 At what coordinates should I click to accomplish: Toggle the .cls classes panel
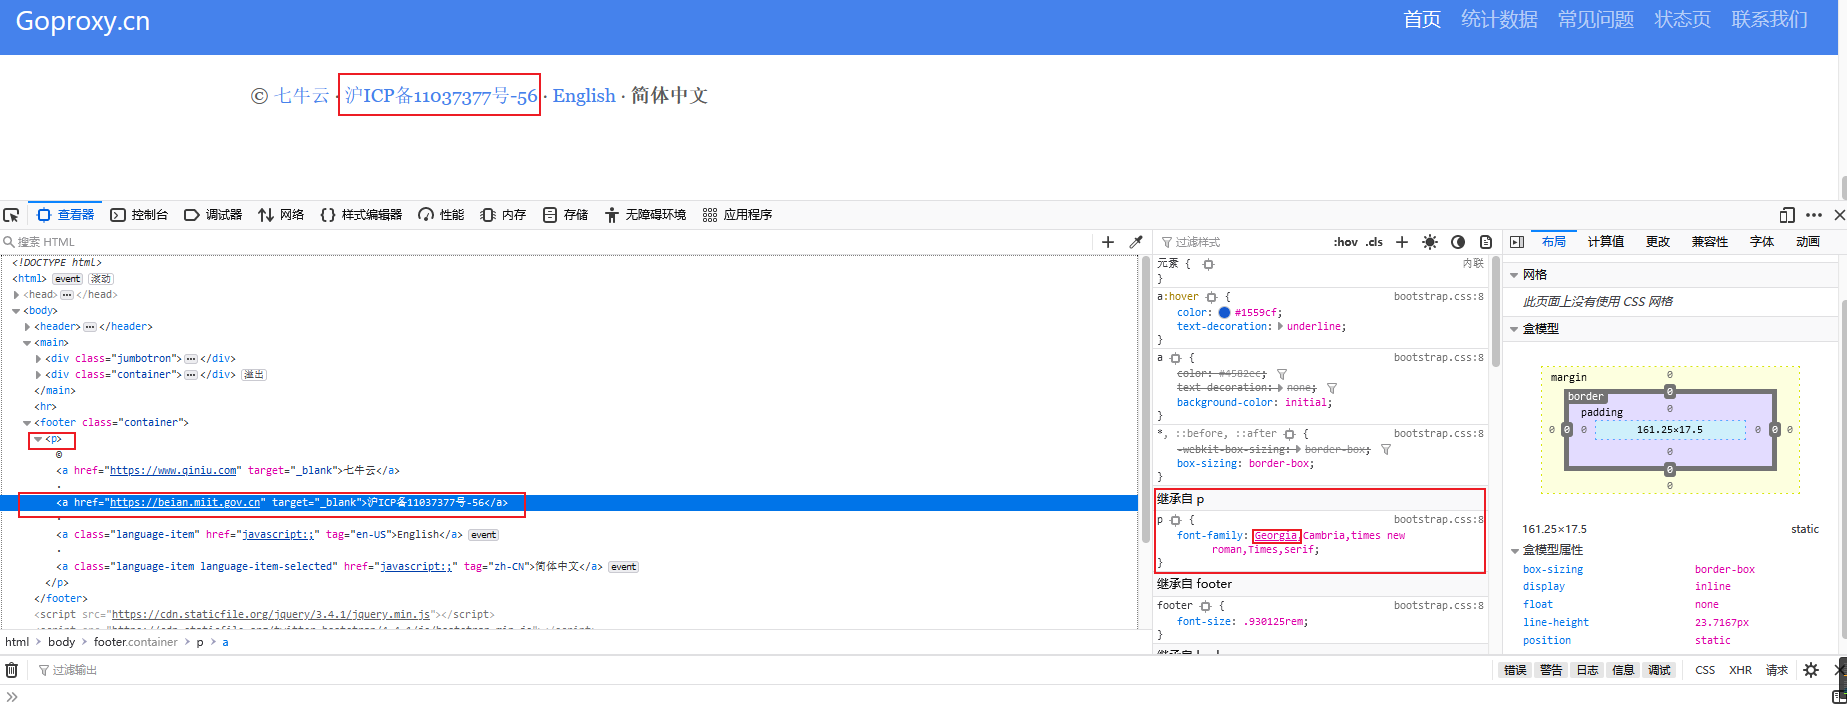coord(1375,242)
